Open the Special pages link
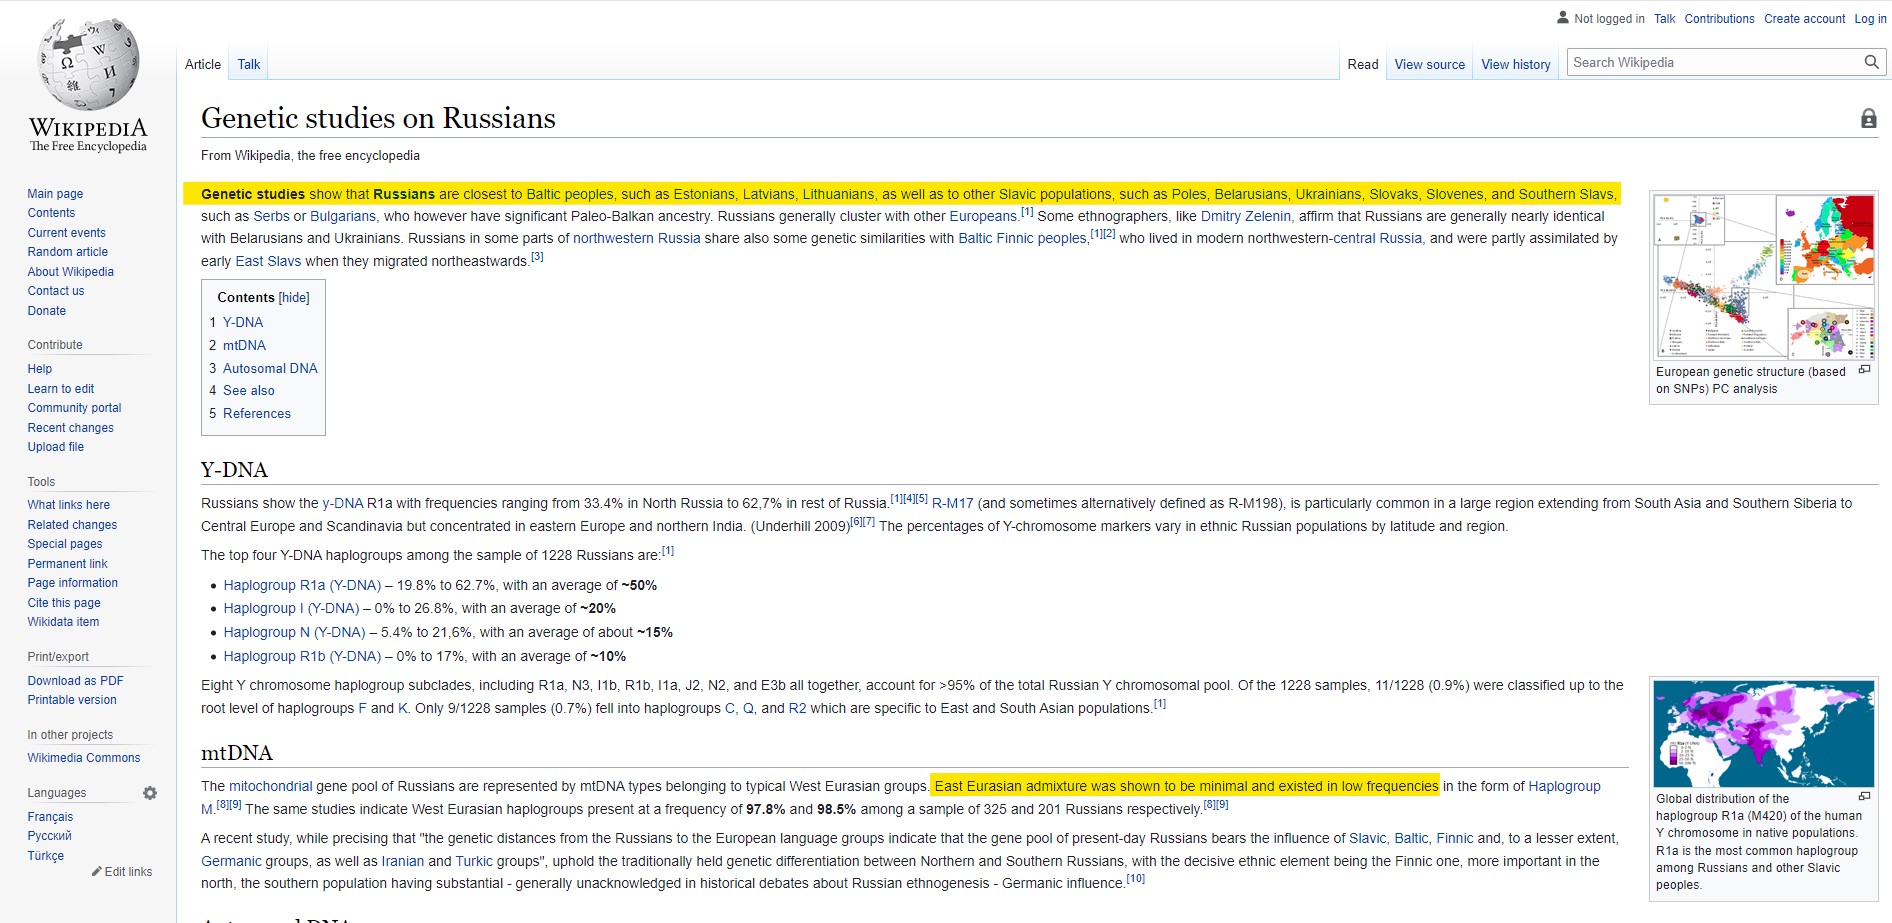This screenshot has height=923, width=1892. [x=65, y=544]
